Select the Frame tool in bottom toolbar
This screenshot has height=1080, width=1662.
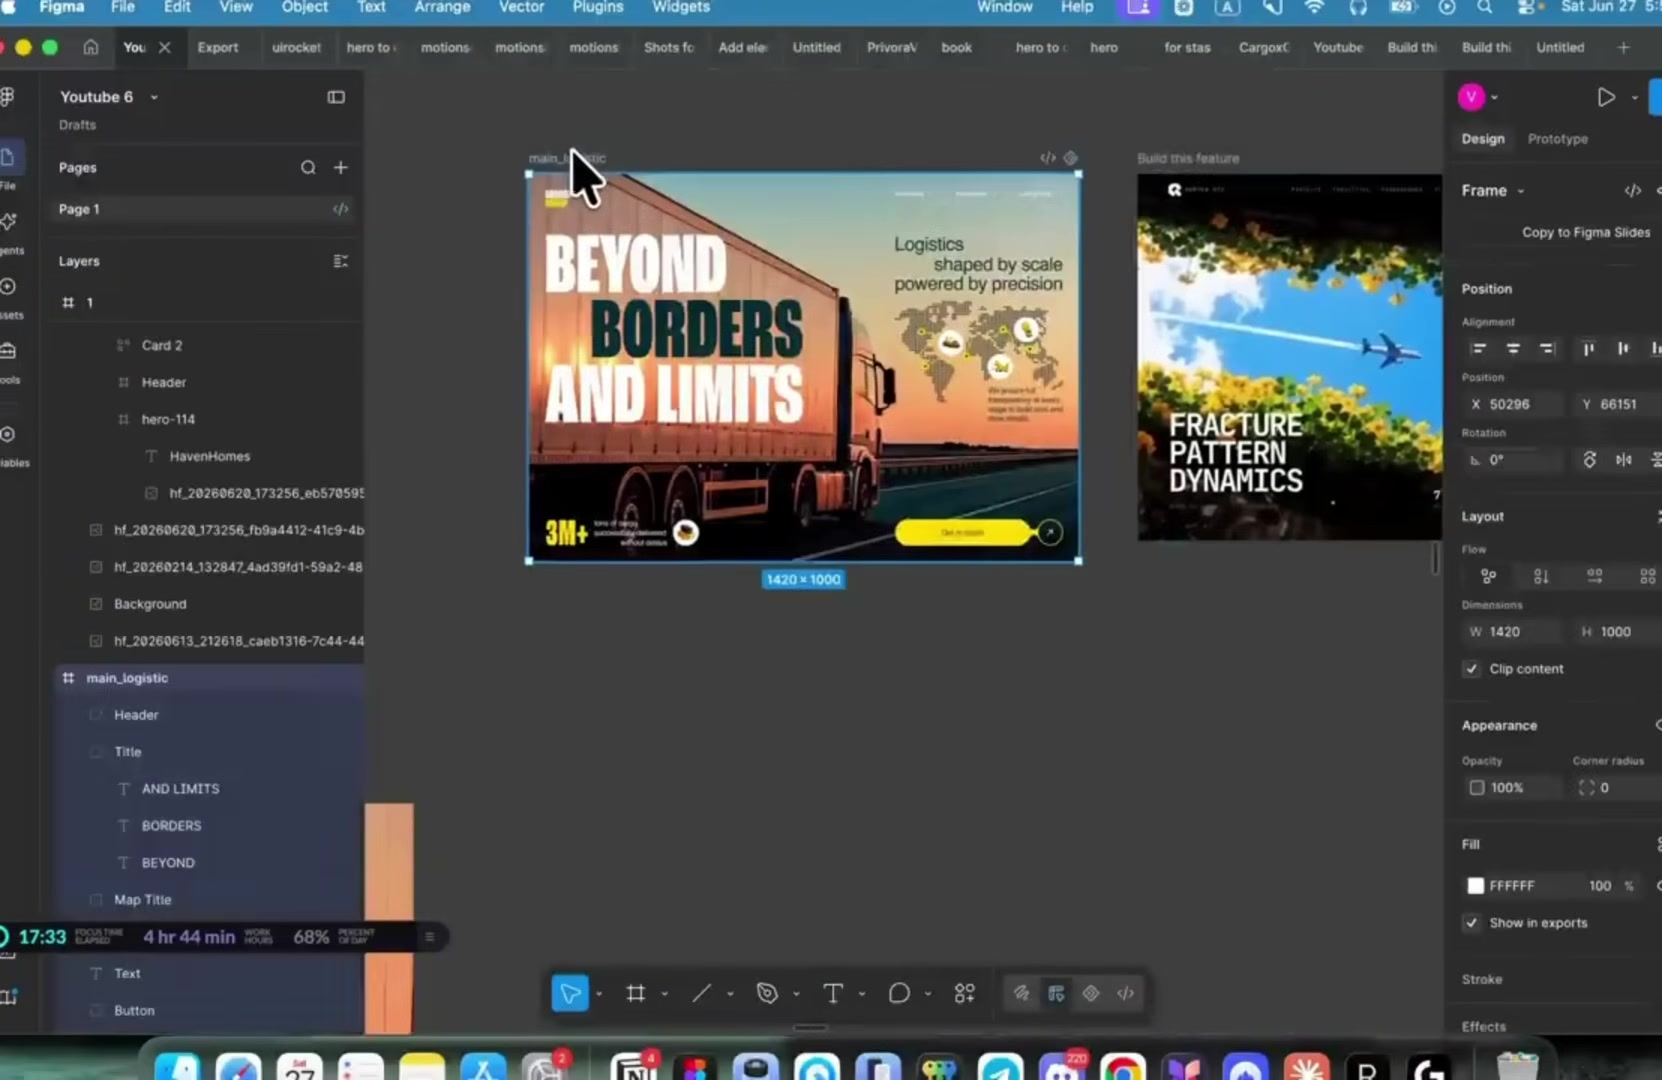(x=635, y=993)
